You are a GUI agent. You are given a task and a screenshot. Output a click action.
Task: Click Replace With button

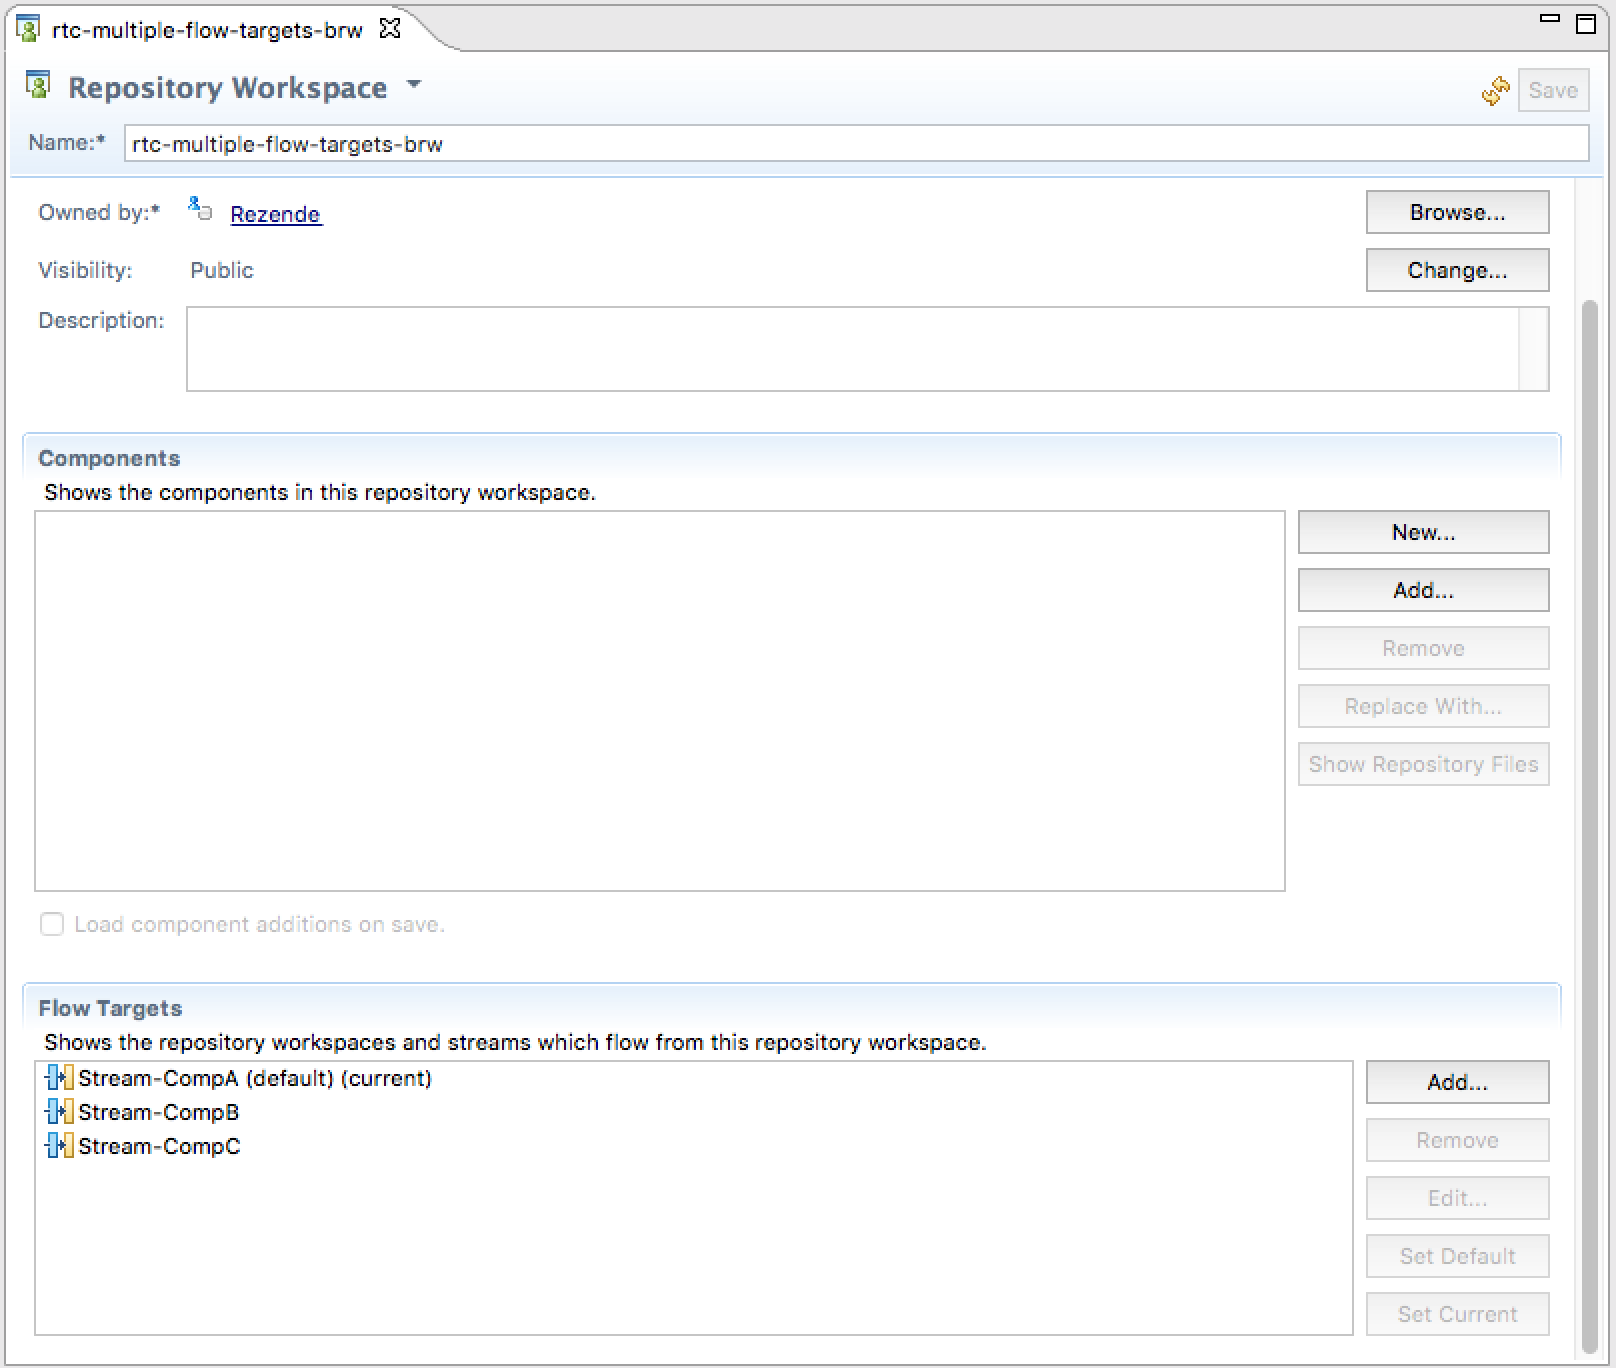point(1423,706)
